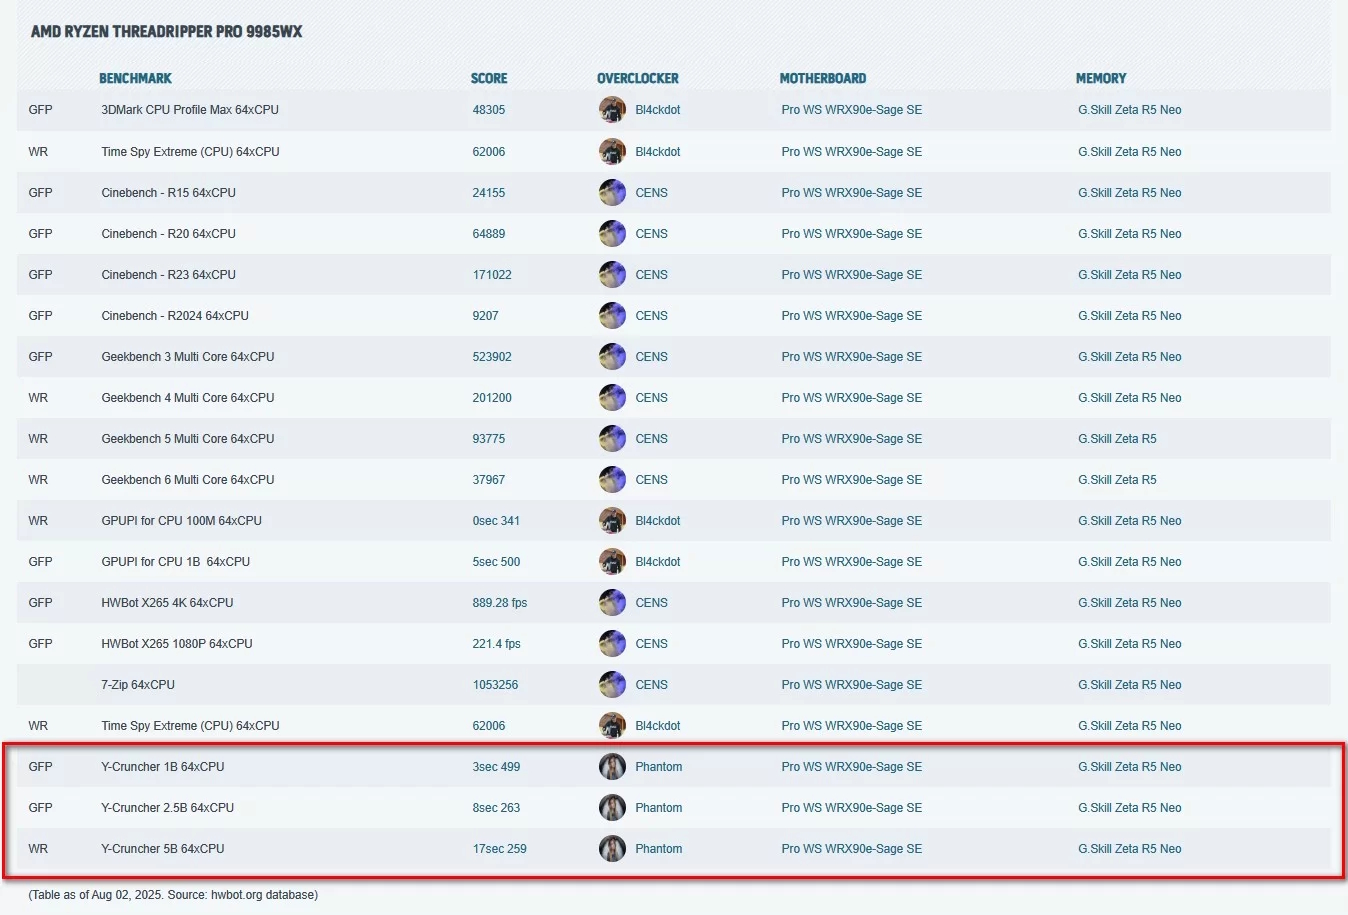Click the 17sec 259 Y-Cruncher 5B score

[x=499, y=849]
